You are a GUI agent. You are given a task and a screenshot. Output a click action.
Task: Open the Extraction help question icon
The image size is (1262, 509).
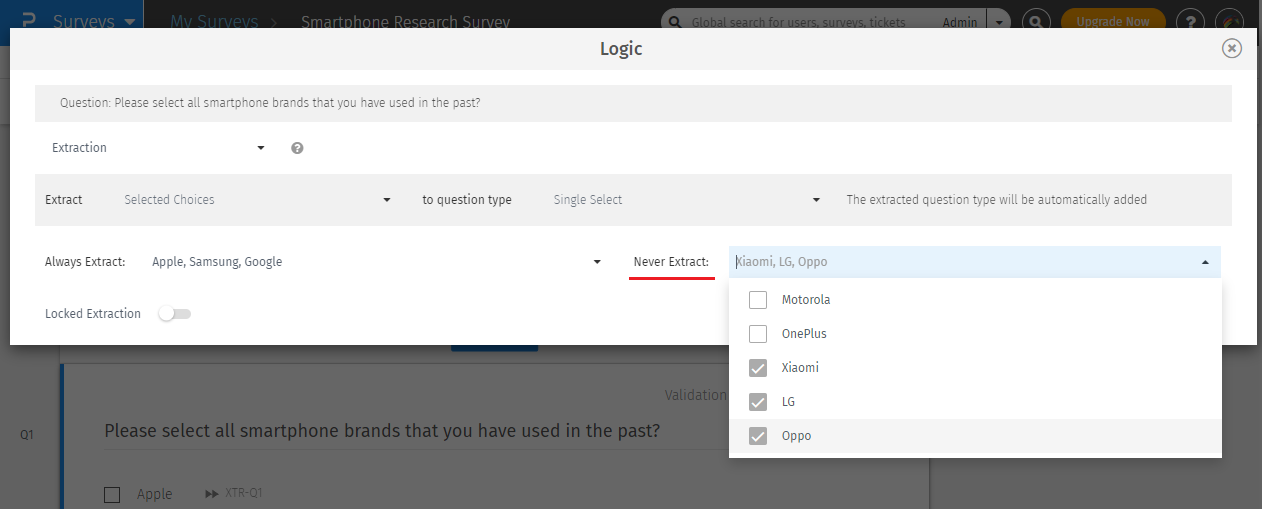(x=297, y=148)
